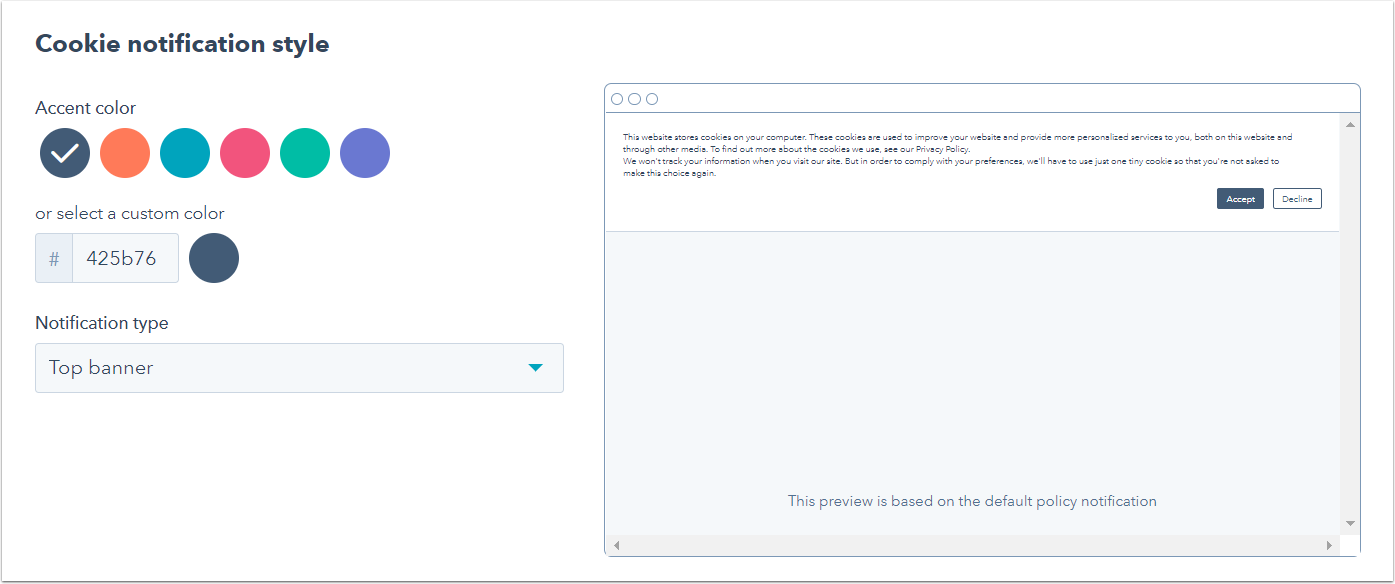The image size is (1395, 584).
Task: Select the pink accent color
Action: 244,153
